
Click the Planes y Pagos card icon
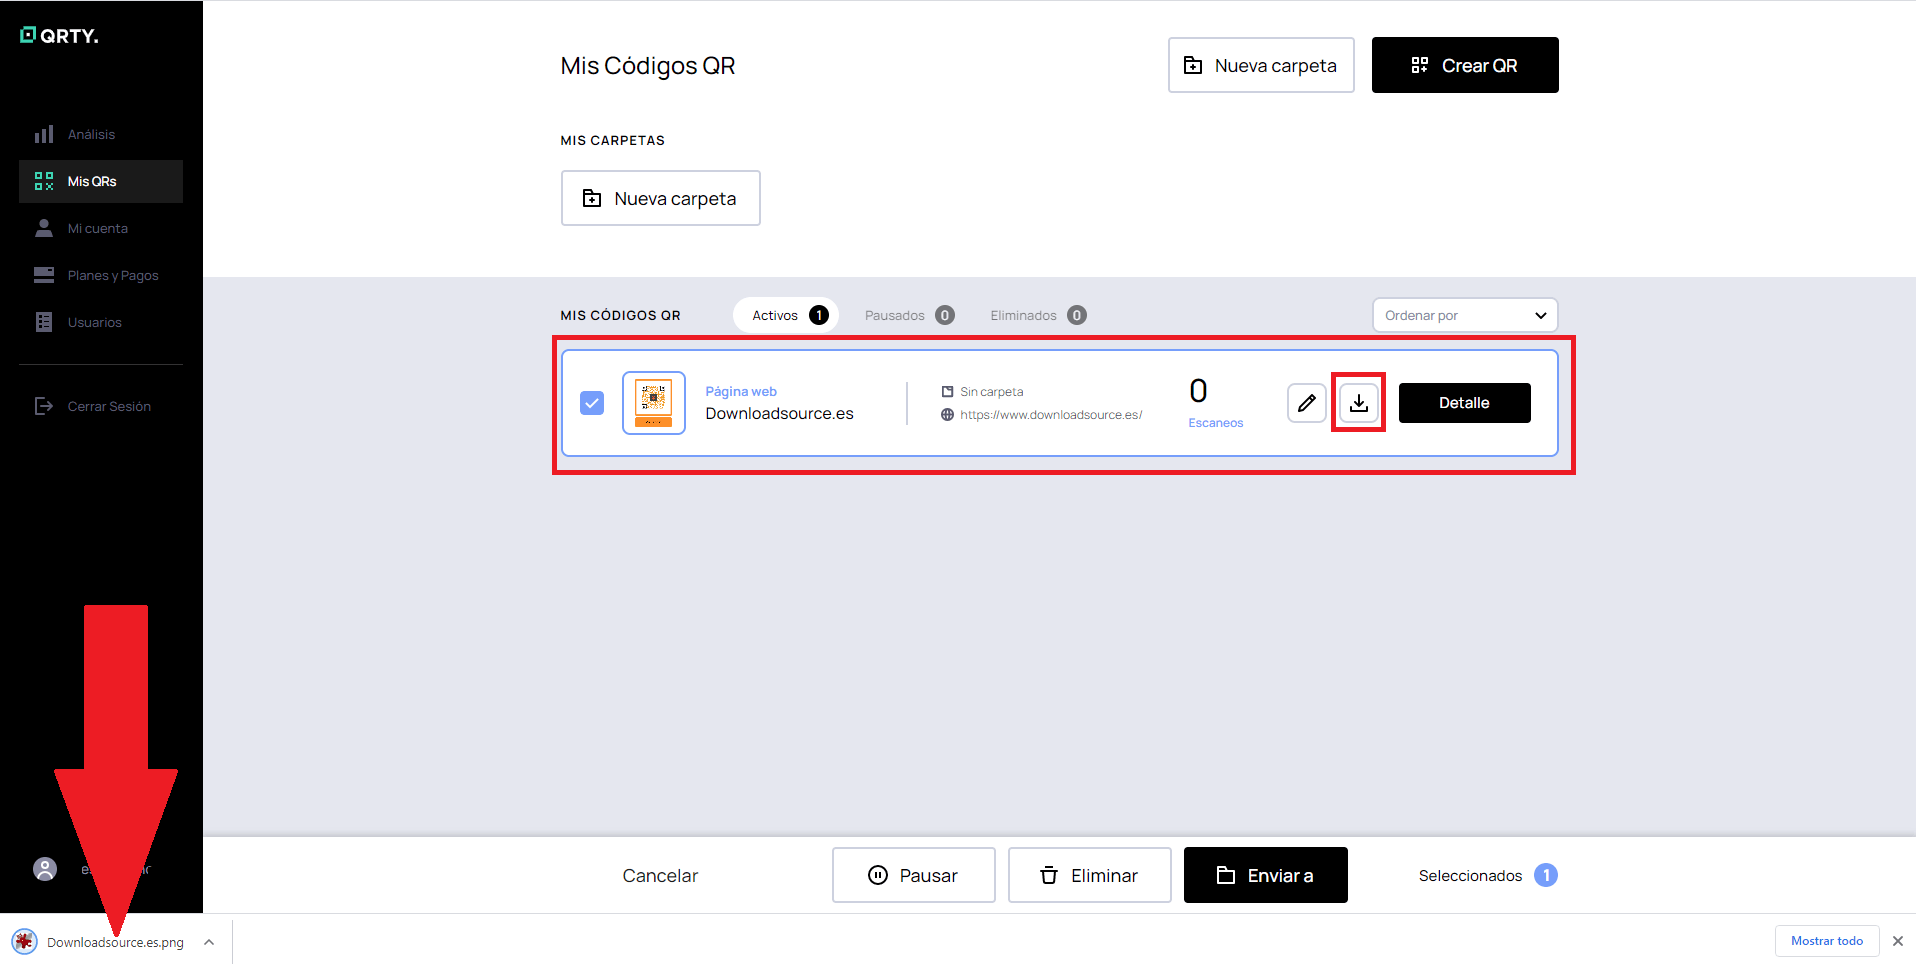tap(44, 275)
